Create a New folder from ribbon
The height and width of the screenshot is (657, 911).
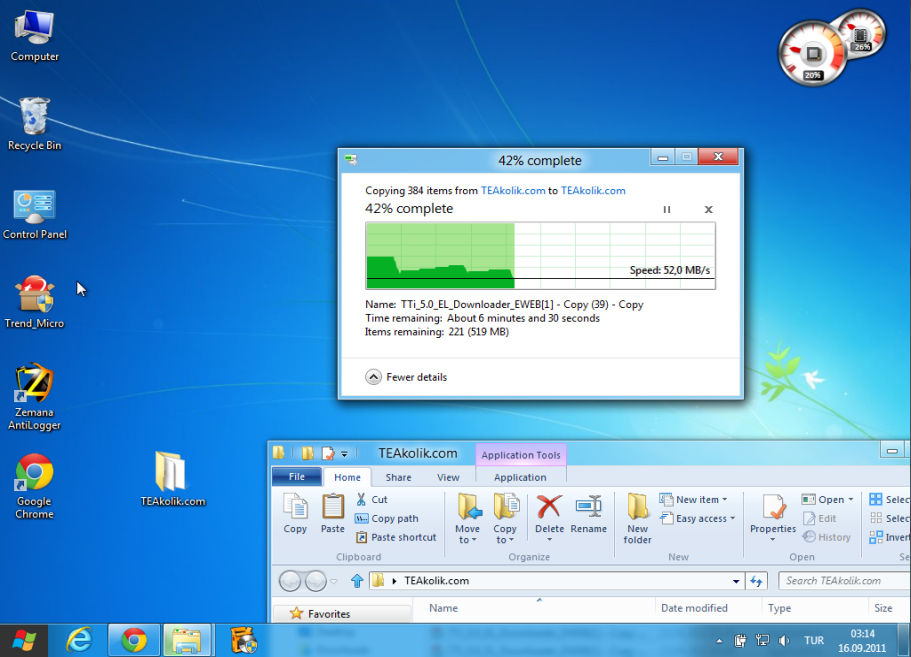point(637,519)
